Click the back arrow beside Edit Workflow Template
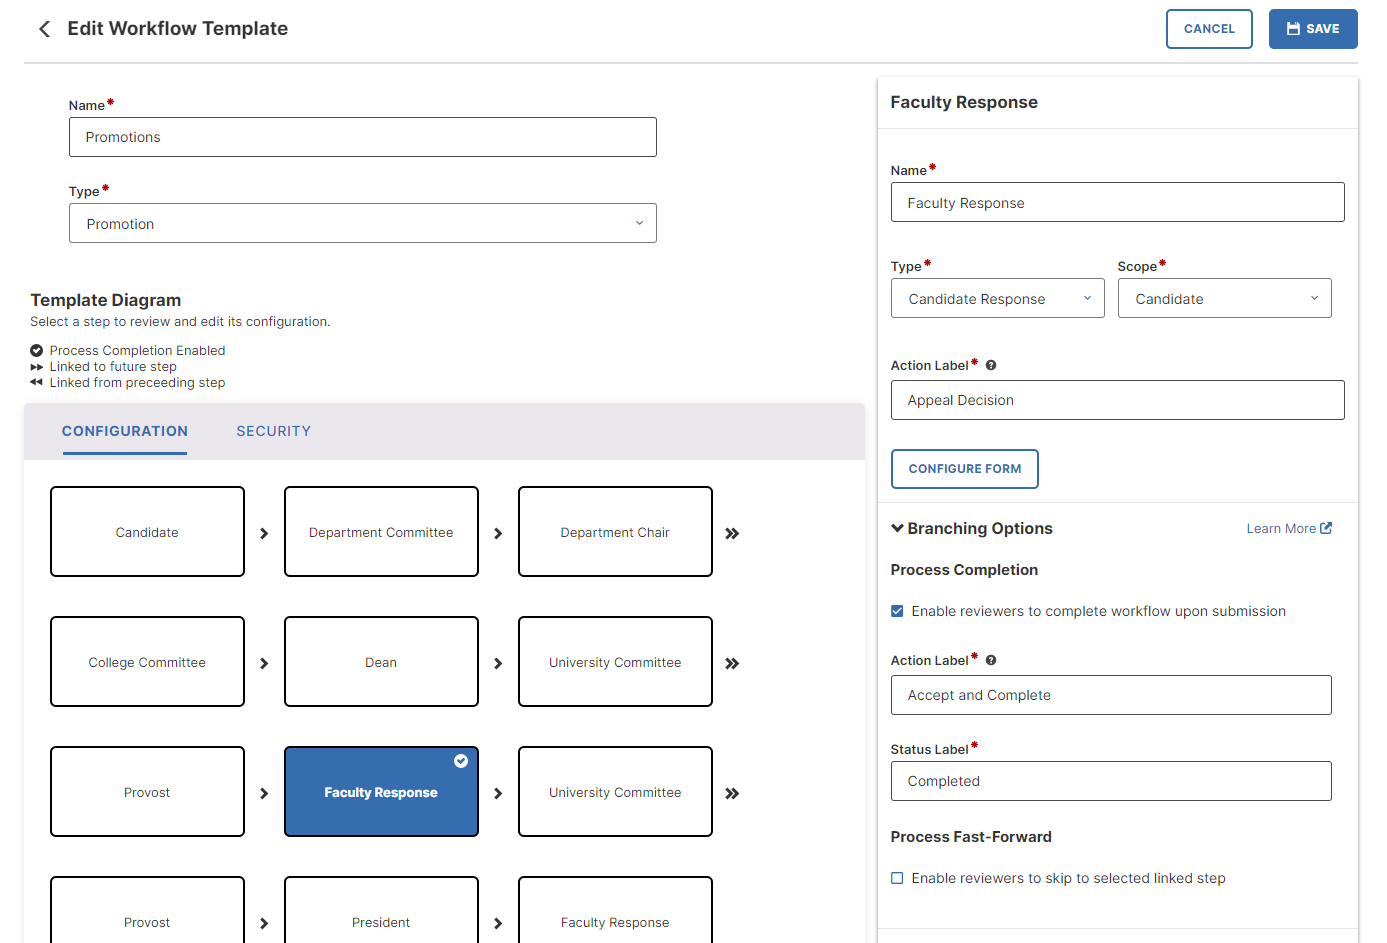1387x943 pixels. click(x=44, y=29)
